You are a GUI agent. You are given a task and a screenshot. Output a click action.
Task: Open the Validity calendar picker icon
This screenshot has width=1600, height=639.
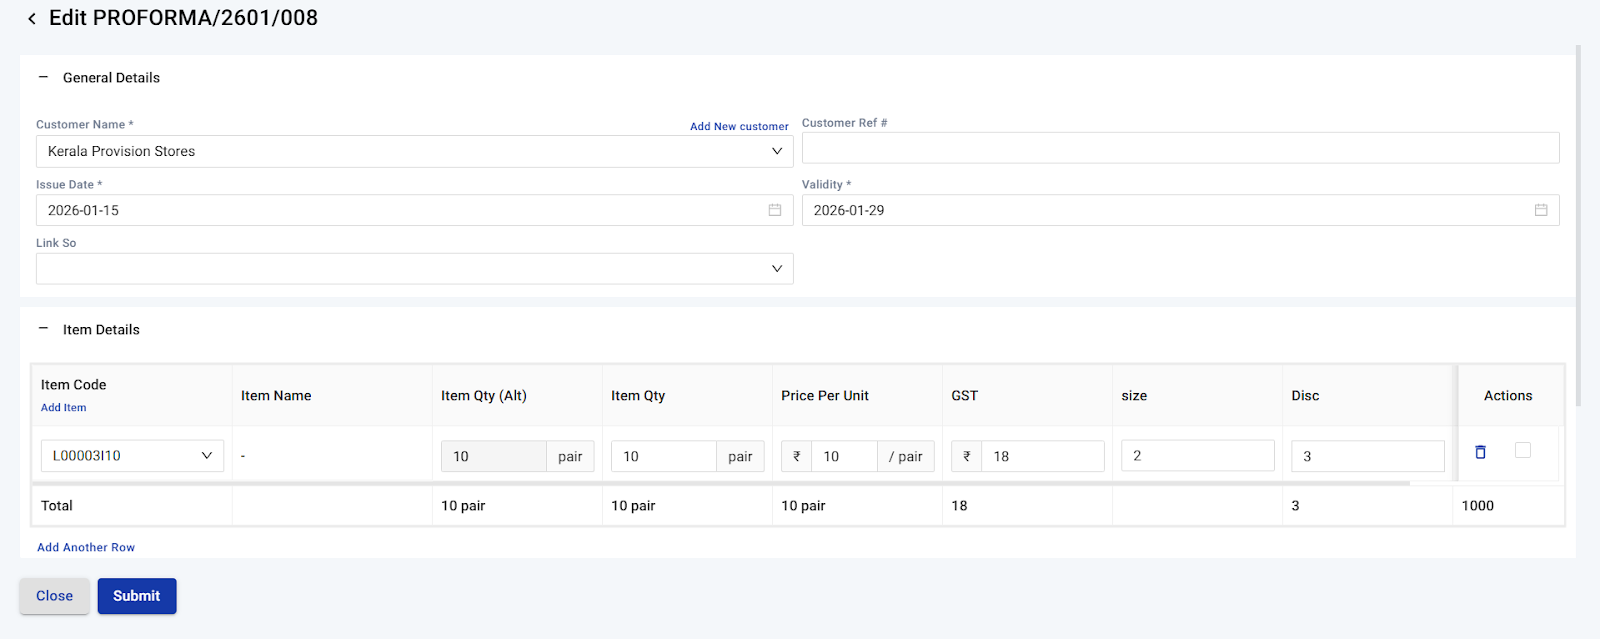tap(1540, 210)
